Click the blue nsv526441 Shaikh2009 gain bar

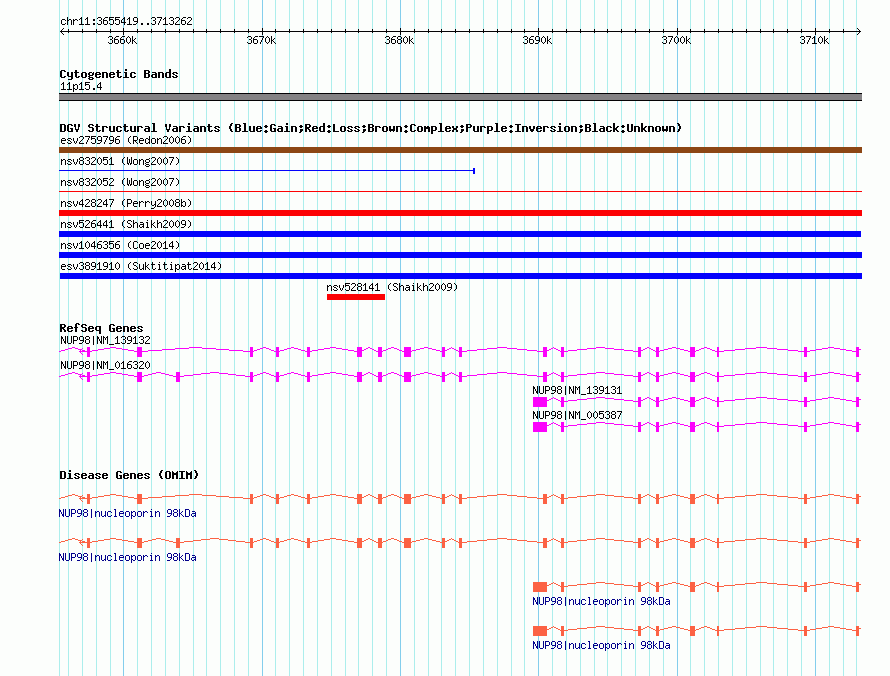pos(460,234)
